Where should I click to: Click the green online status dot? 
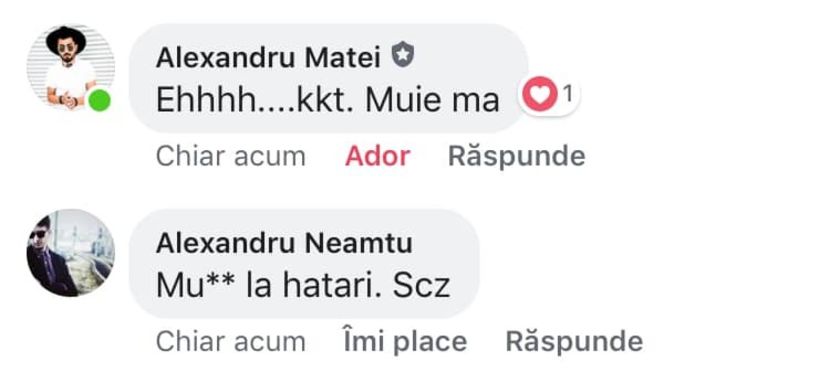tap(99, 101)
